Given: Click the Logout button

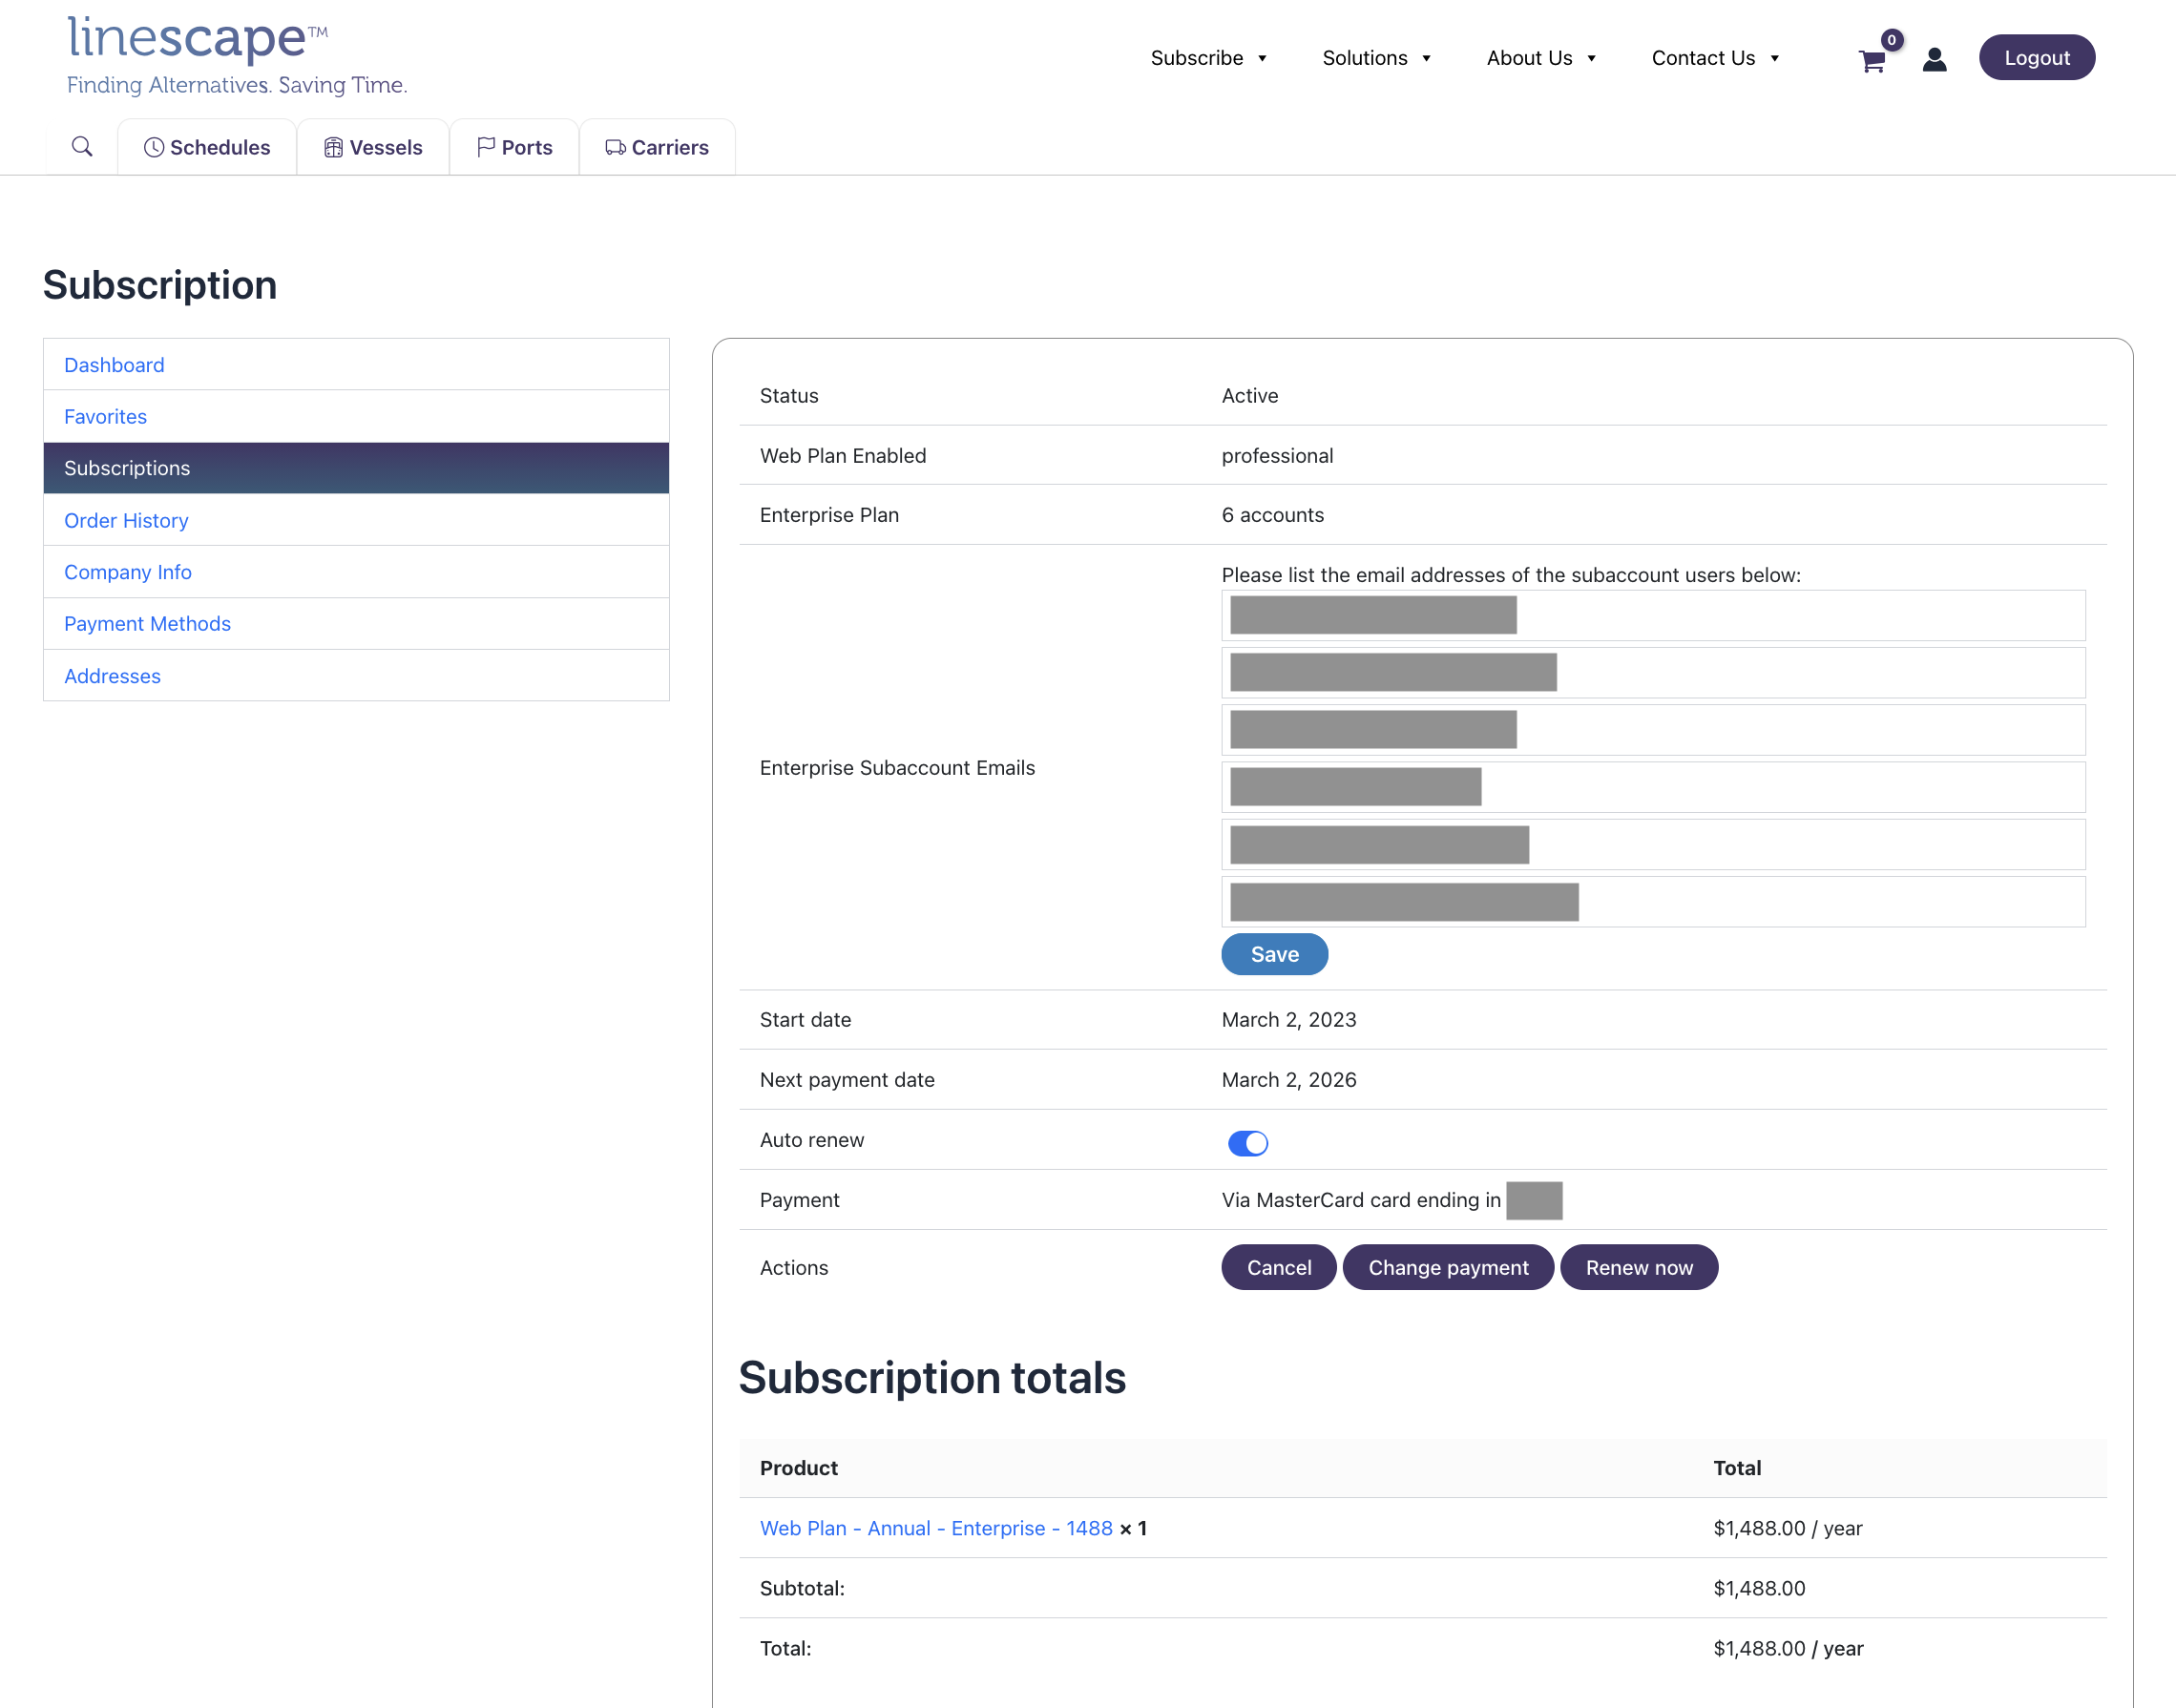Looking at the screenshot, I should (x=2036, y=58).
